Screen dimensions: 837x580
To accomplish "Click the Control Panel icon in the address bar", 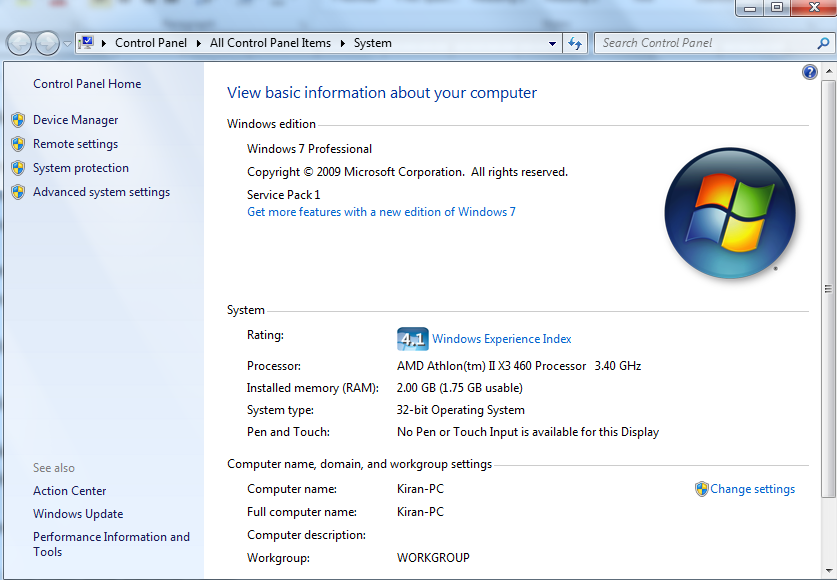I will (x=86, y=42).
